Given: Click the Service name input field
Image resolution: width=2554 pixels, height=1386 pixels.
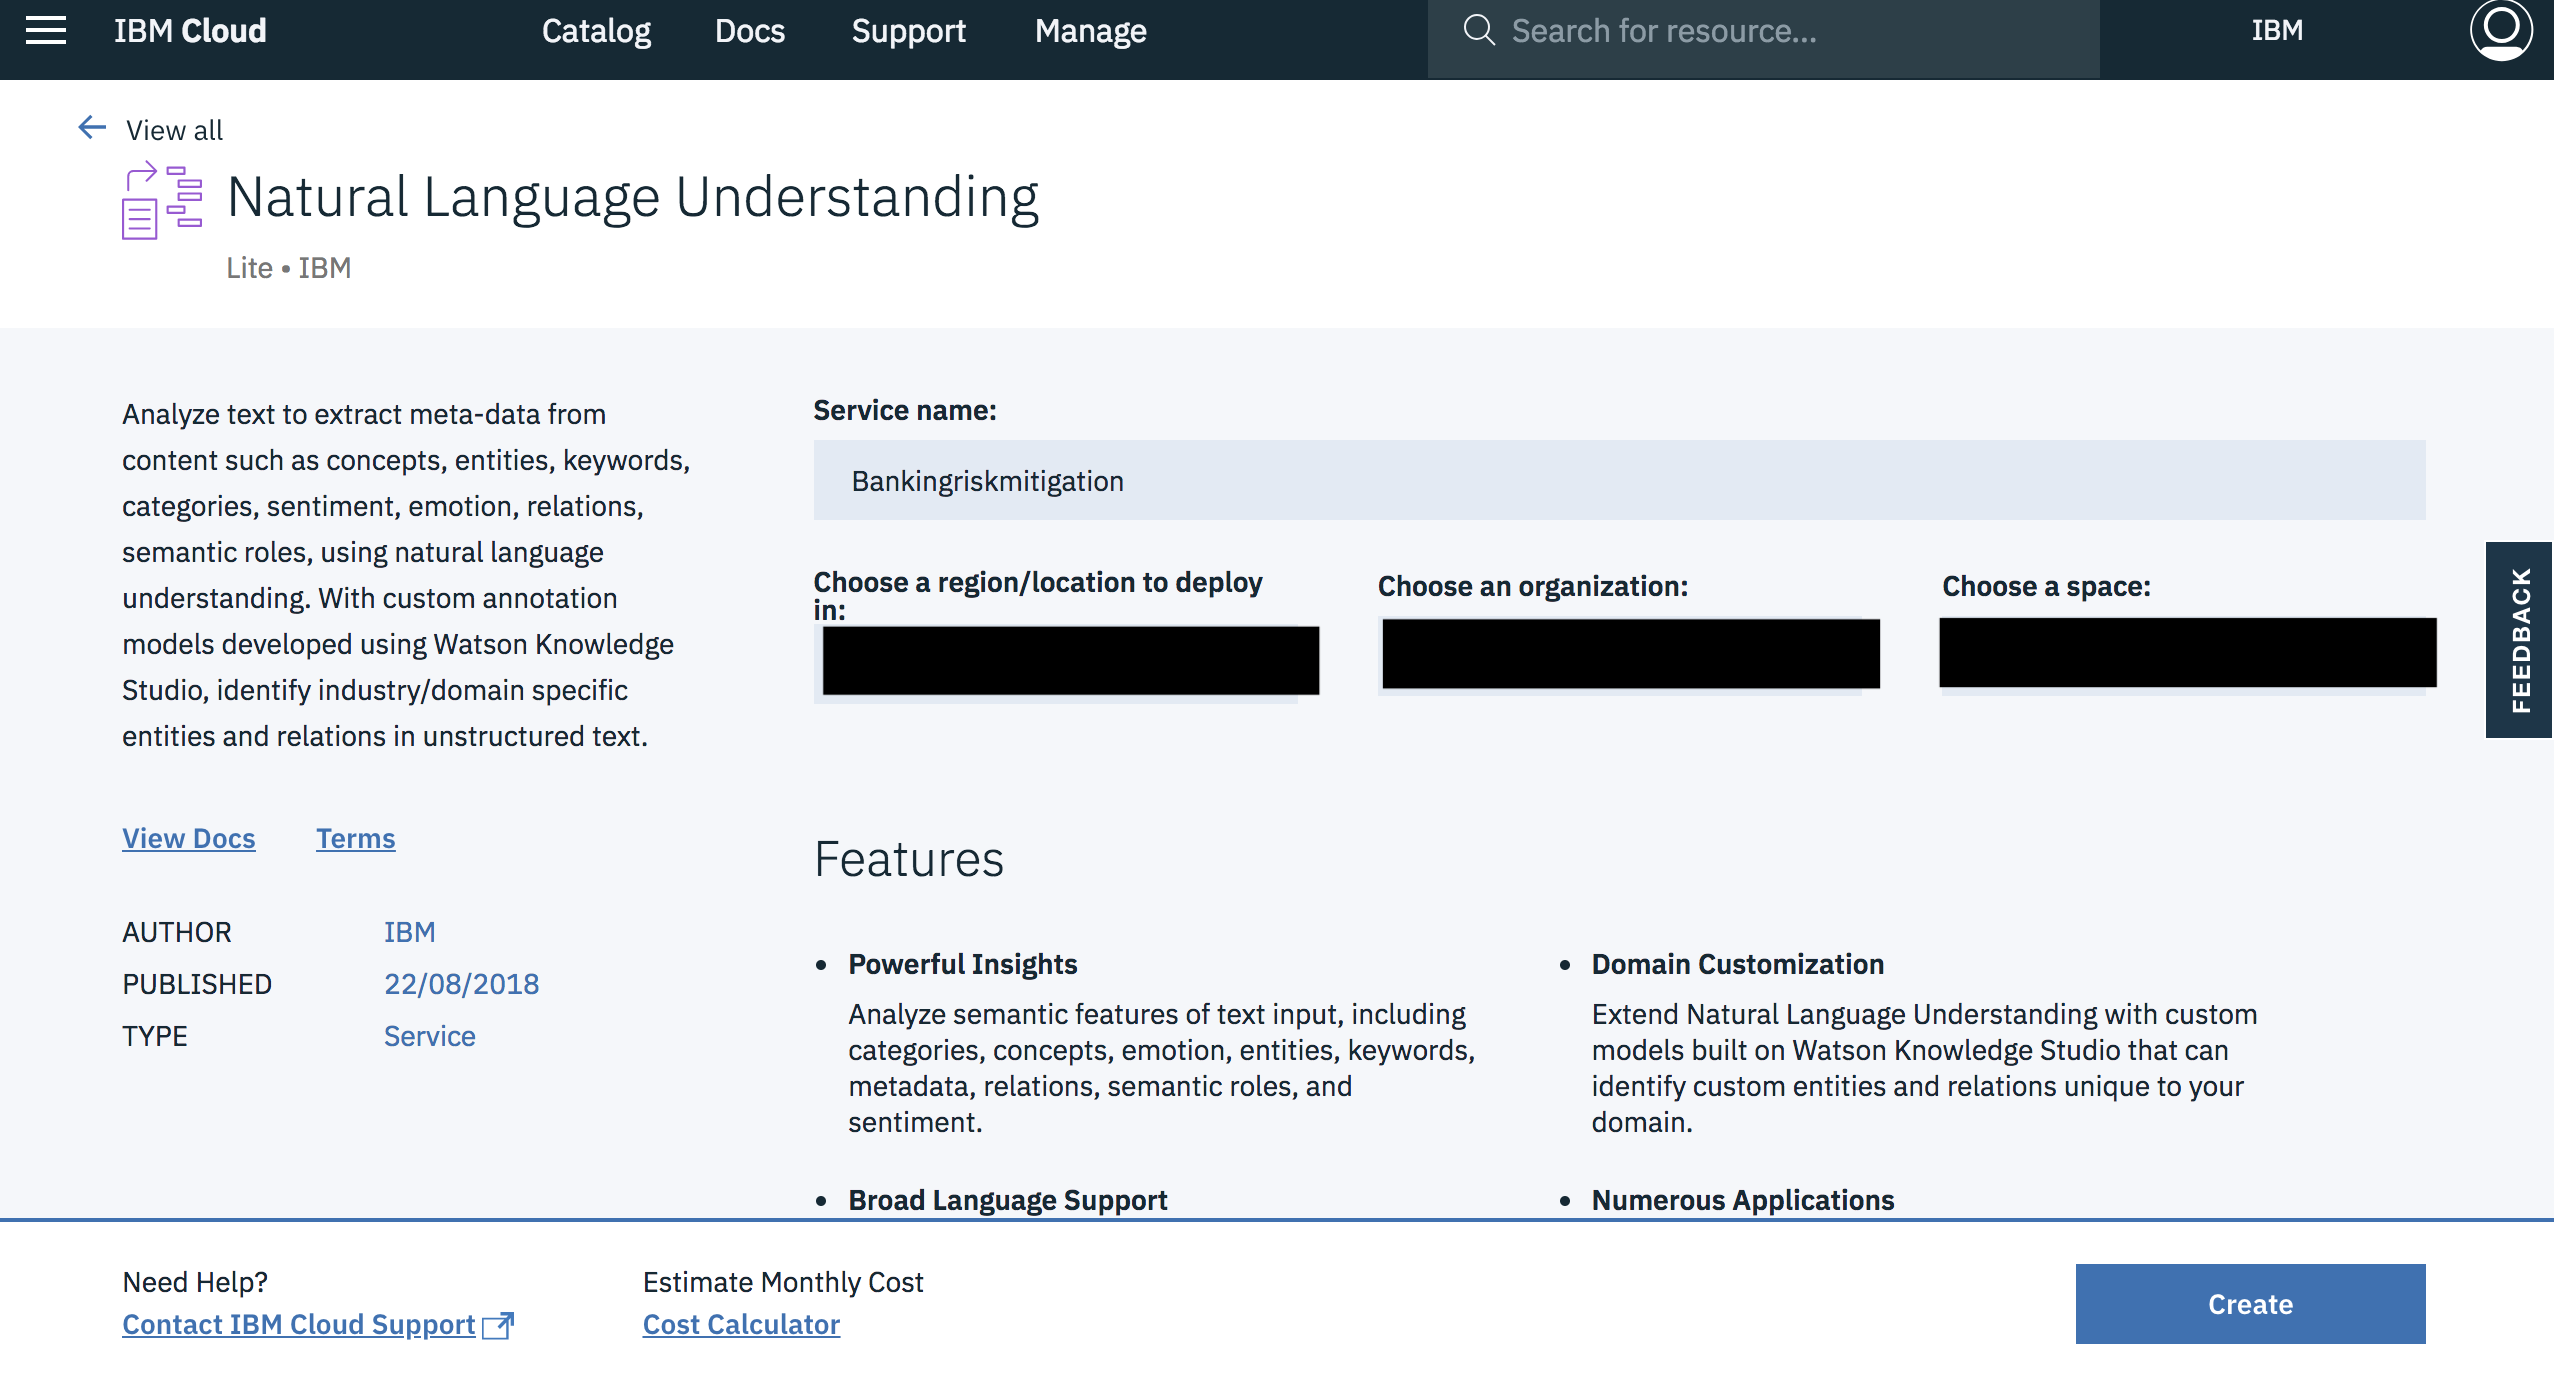Looking at the screenshot, I should click(1618, 481).
